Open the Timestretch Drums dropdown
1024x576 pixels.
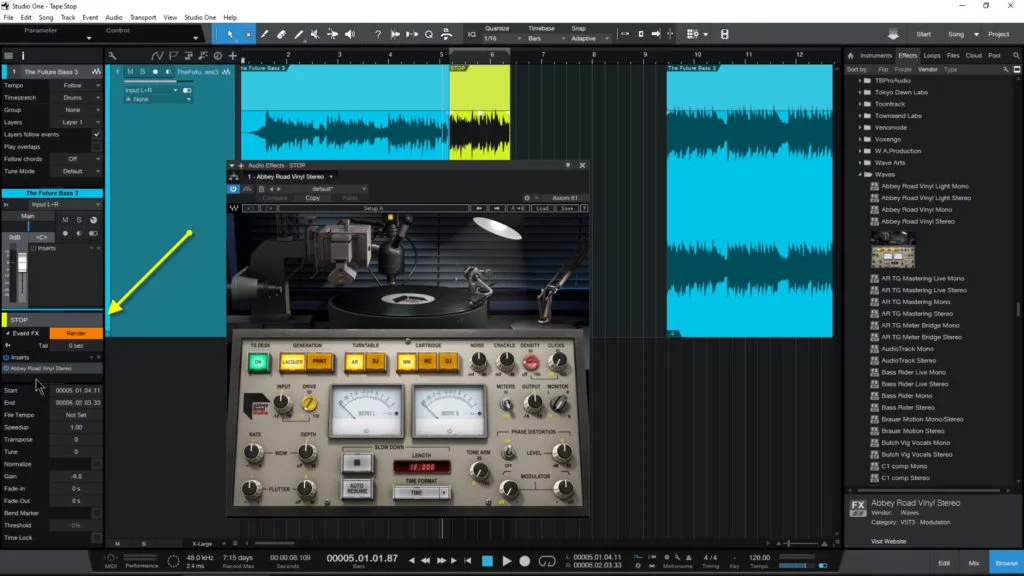pyautogui.click(x=76, y=98)
